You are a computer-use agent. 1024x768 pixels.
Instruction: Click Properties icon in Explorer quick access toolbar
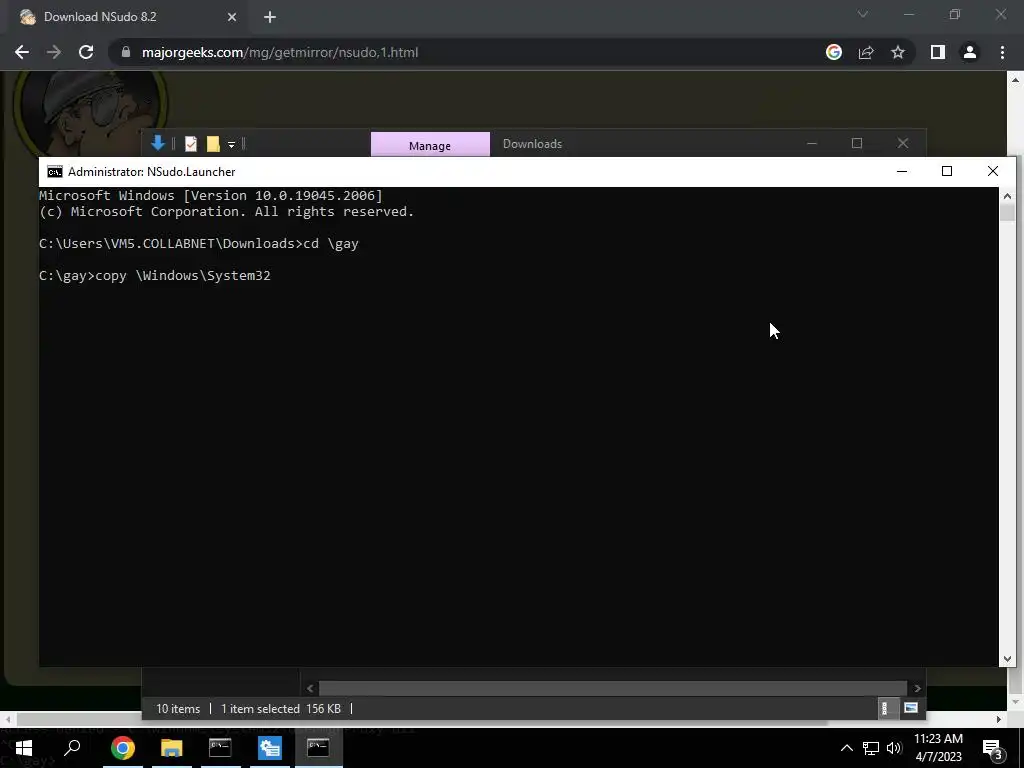(x=191, y=144)
